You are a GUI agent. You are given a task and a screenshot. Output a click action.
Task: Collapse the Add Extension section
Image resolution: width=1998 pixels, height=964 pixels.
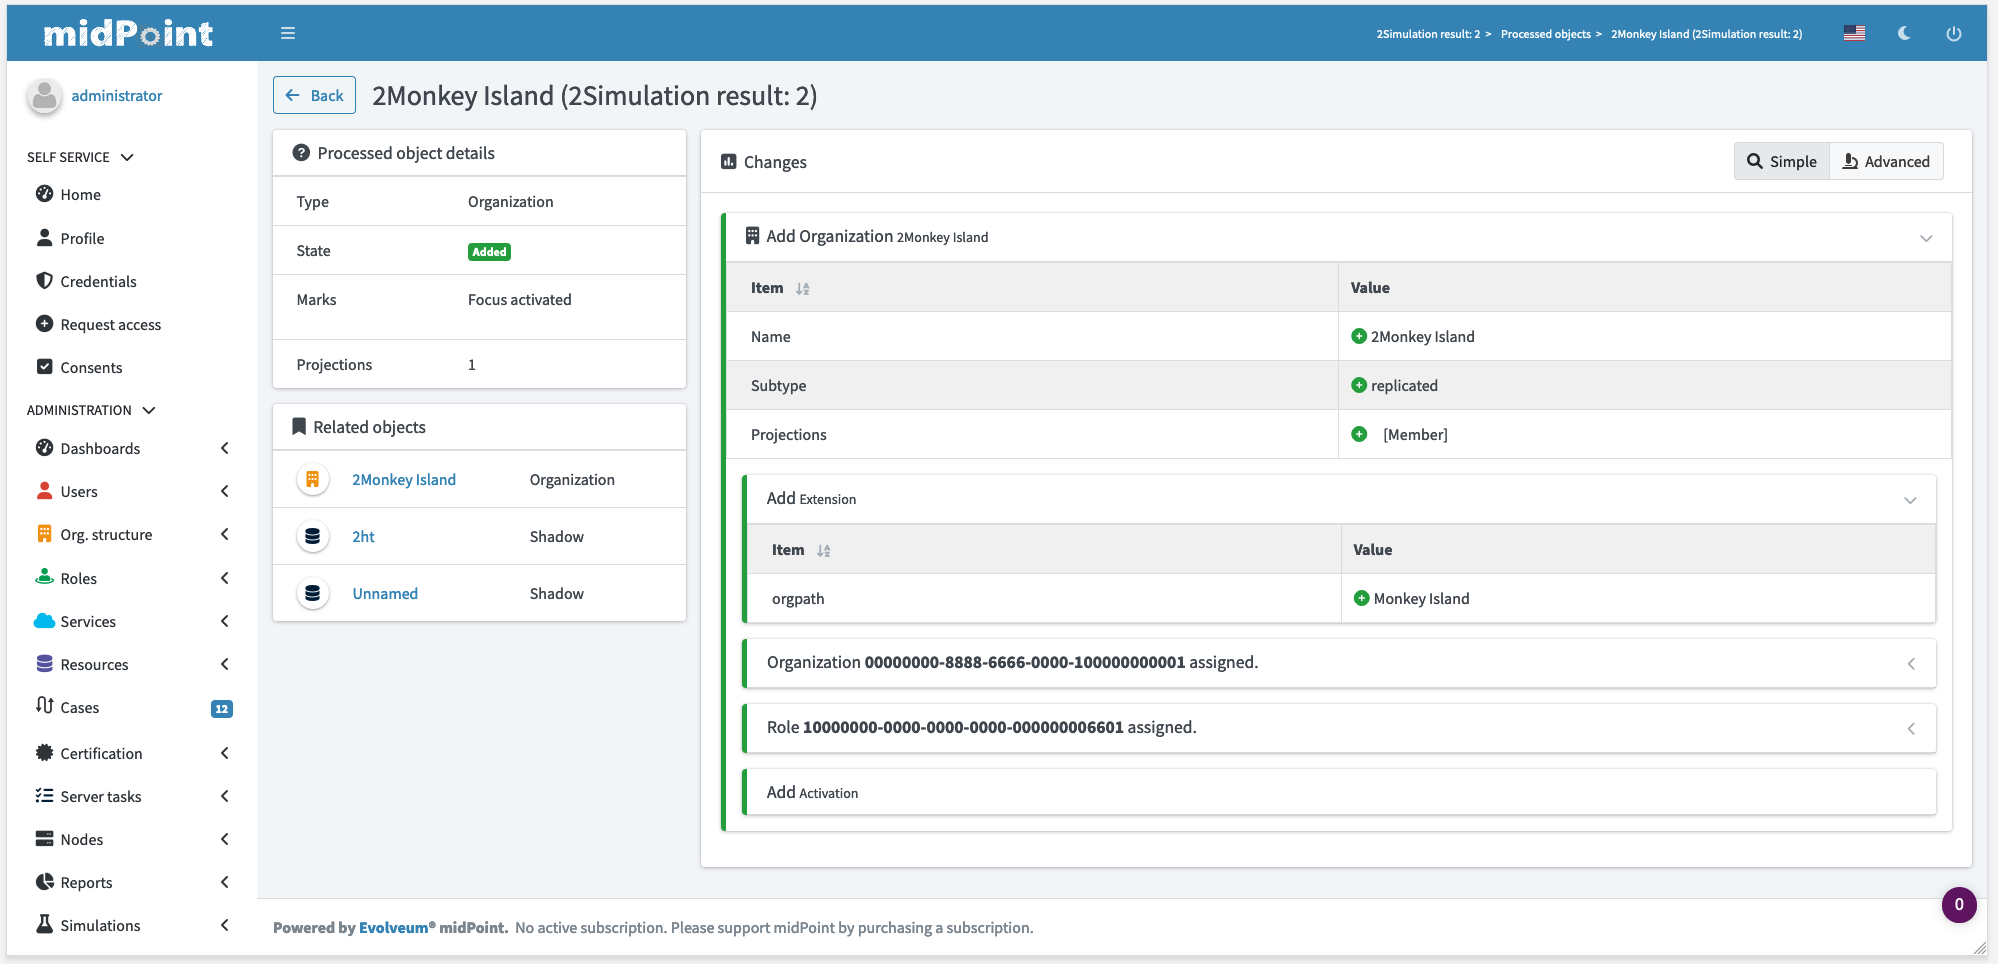tap(1909, 500)
